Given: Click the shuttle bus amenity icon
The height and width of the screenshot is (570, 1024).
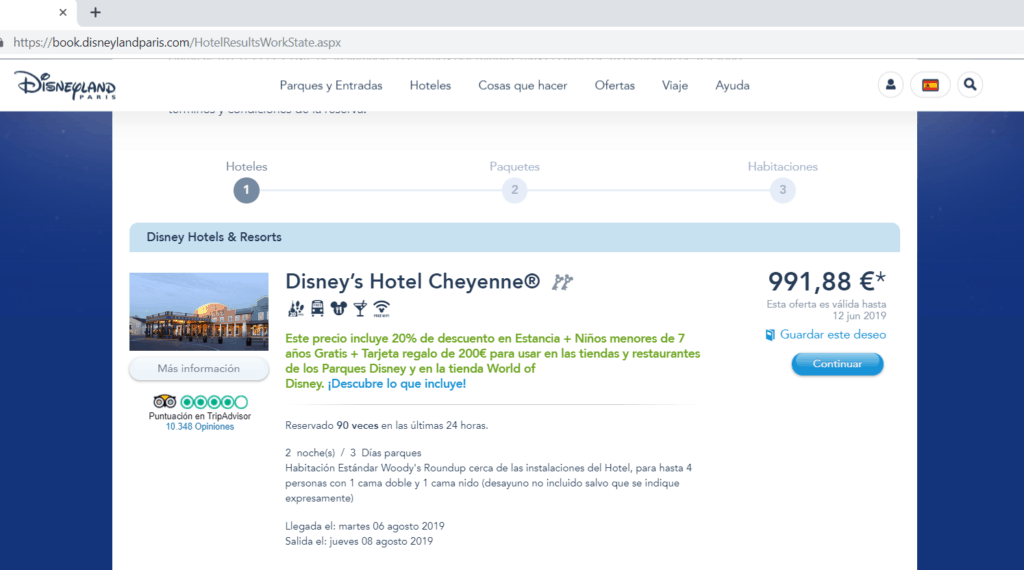Looking at the screenshot, I should 317,309.
